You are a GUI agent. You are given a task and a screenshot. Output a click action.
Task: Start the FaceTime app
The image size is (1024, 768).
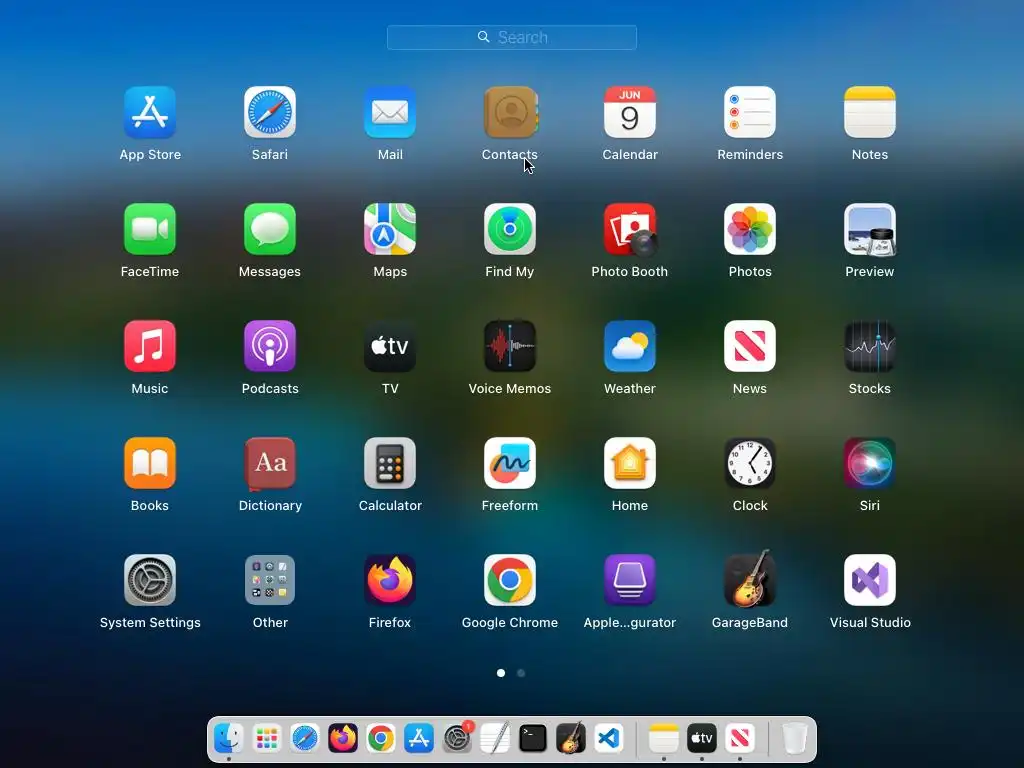tap(150, 229)
